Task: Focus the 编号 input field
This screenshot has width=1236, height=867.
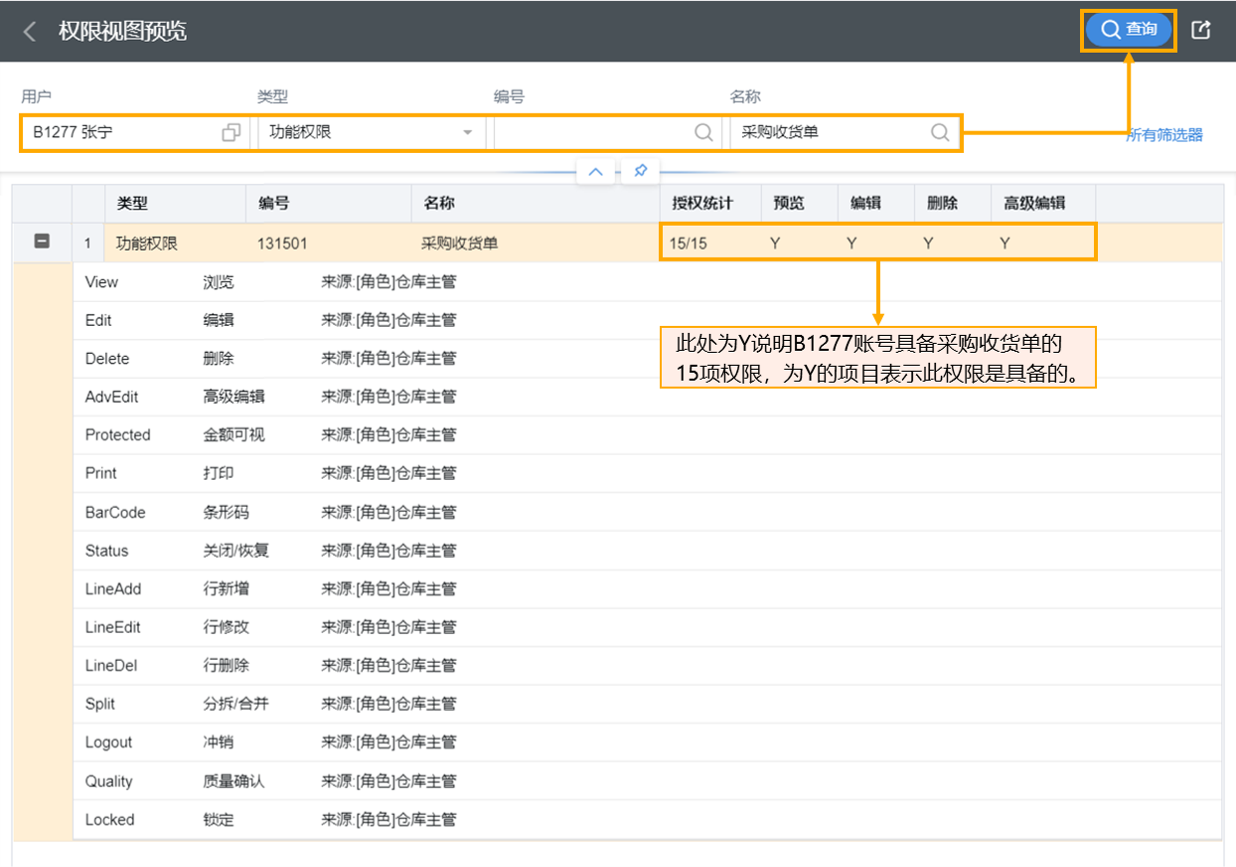Action: pos(607,132)
